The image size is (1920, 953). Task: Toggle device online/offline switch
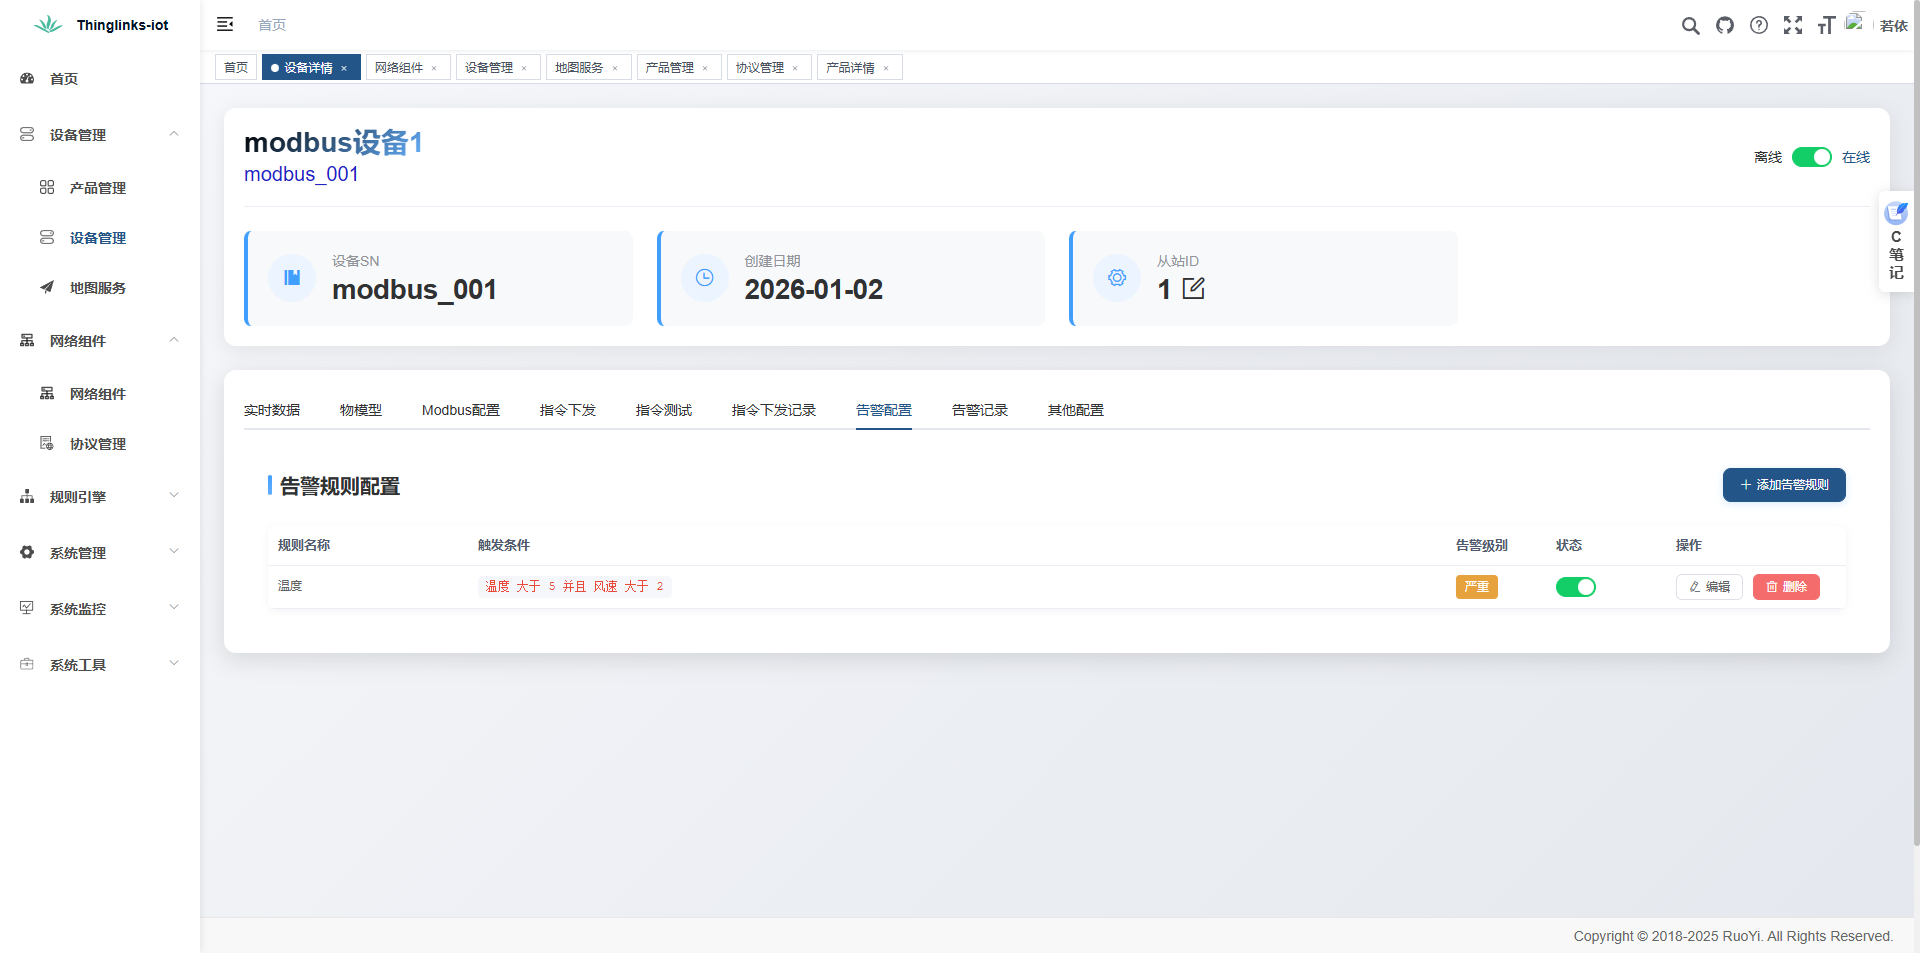[1811, 157]
